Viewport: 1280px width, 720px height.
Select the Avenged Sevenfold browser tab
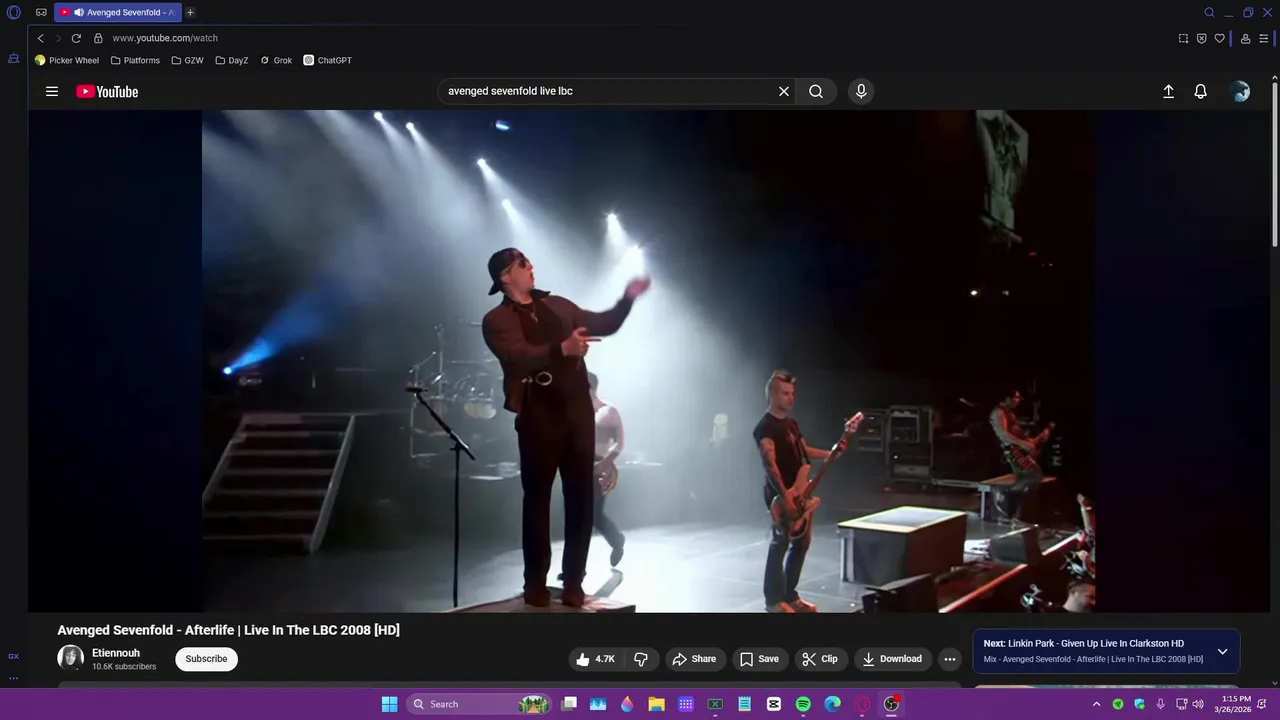(x=117, y=13)
